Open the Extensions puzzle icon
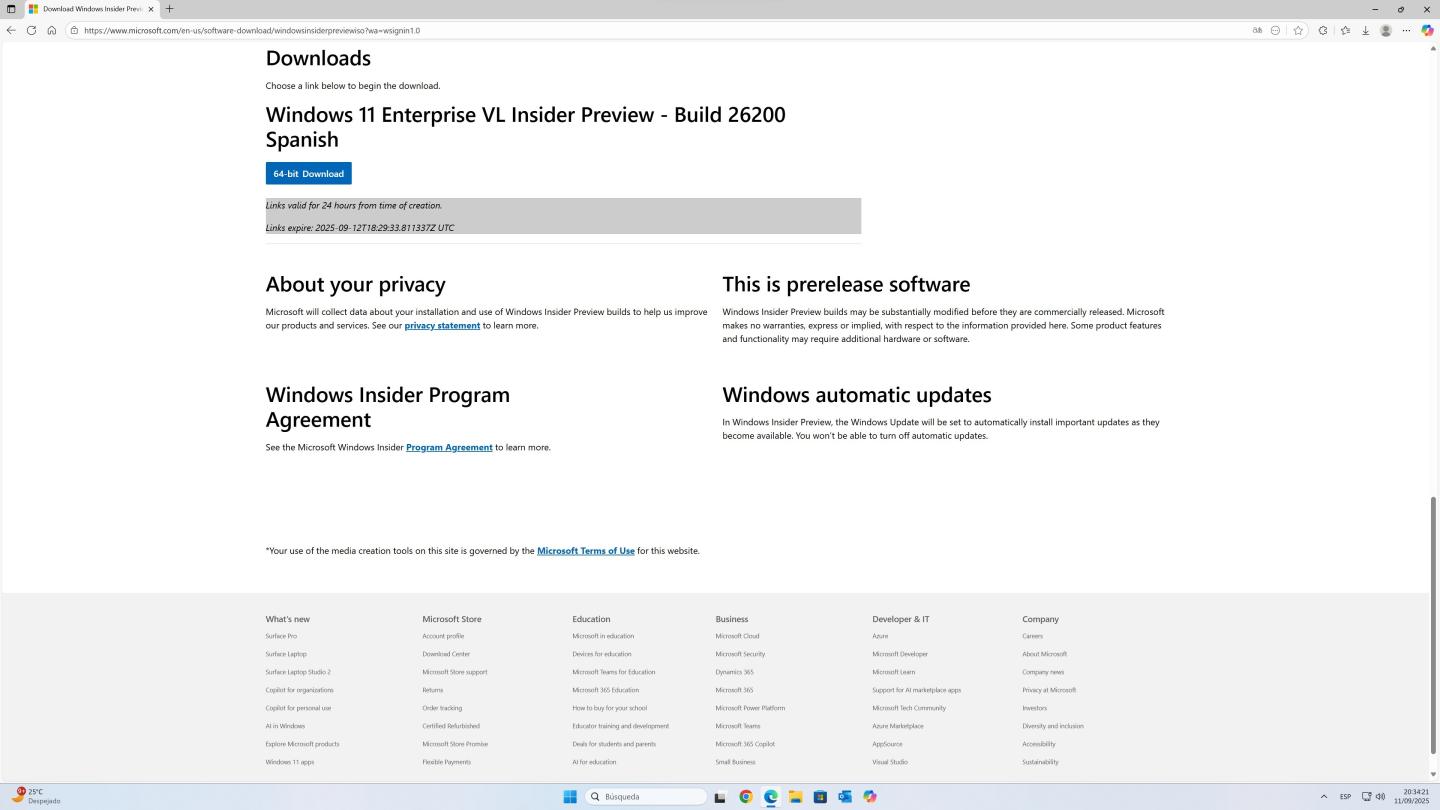Screen dimensions: 1440x810 pos(1323,30)
